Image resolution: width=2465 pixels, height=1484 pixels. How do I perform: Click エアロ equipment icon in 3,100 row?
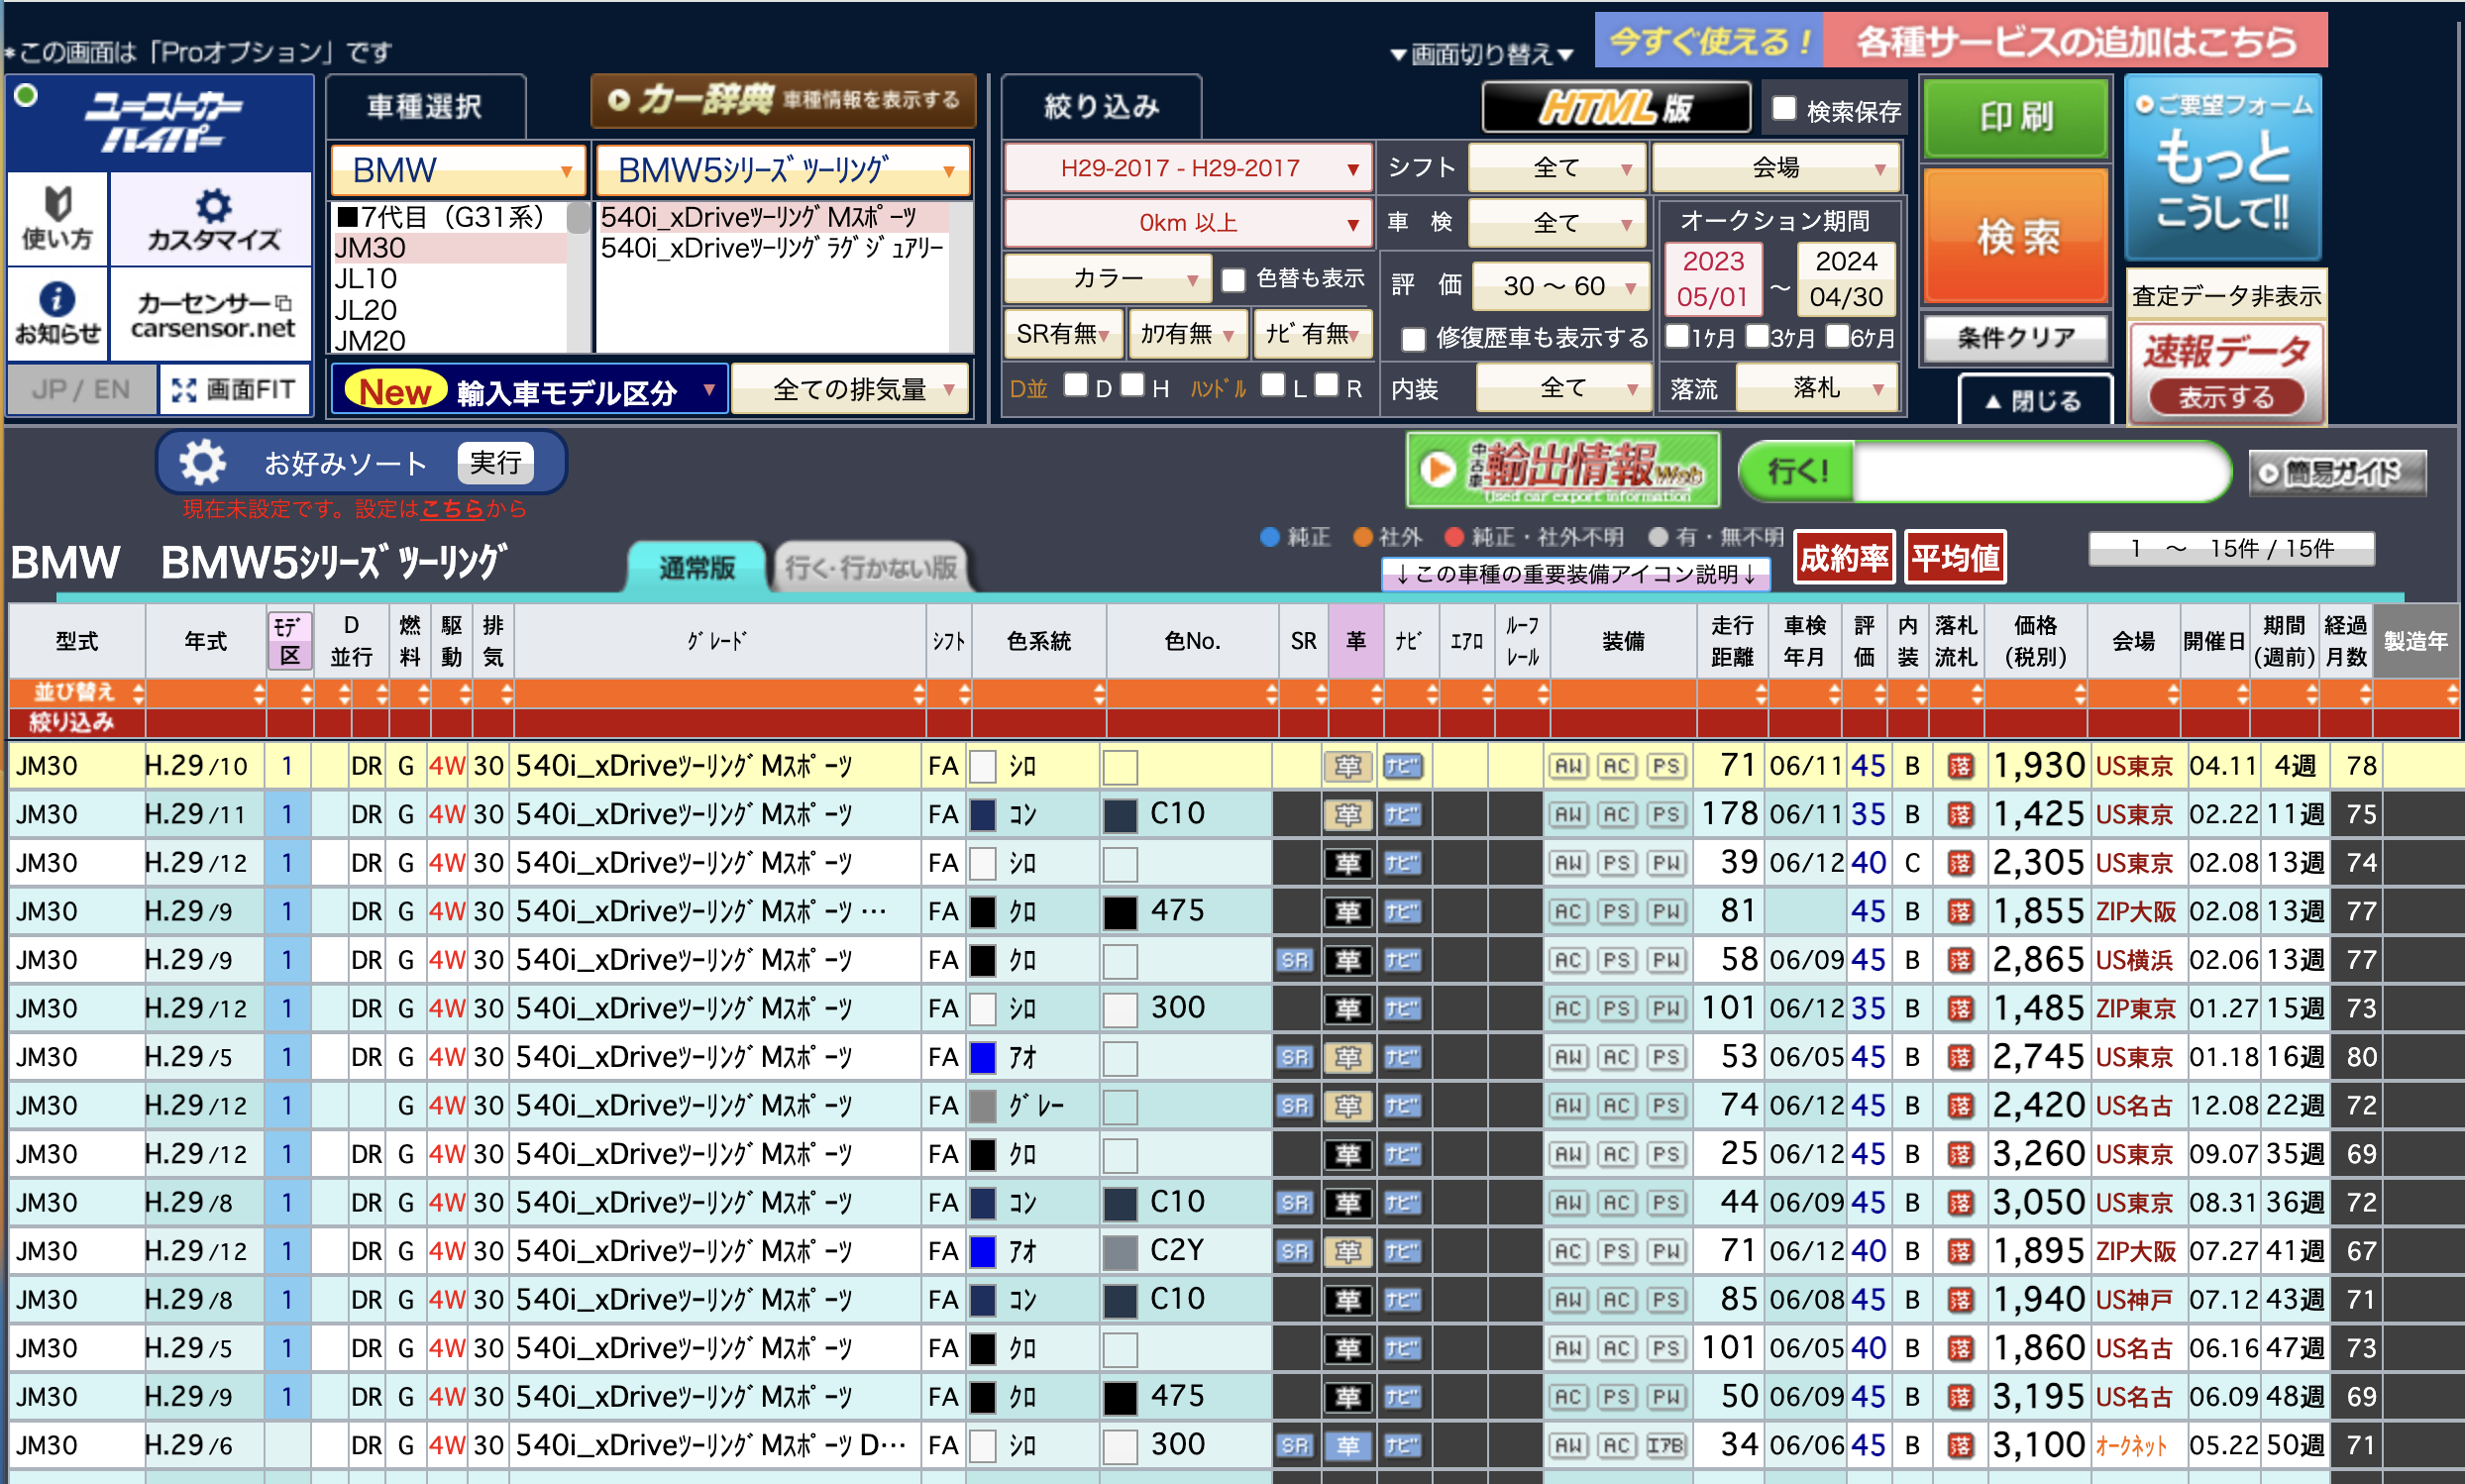pos(1666,1445)
